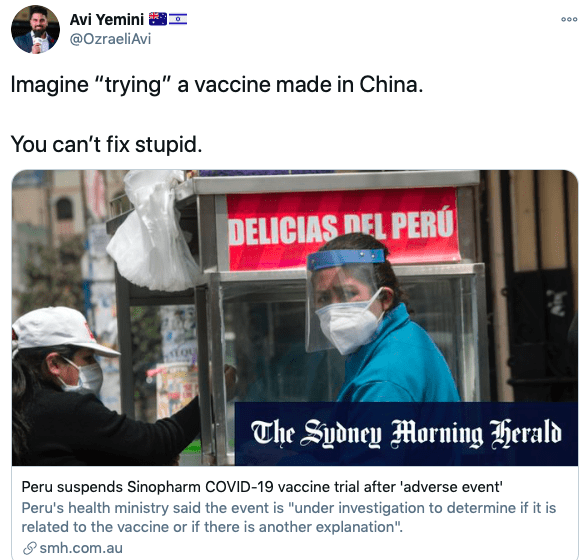Click the woman wearing the face shield

(380, 320)
